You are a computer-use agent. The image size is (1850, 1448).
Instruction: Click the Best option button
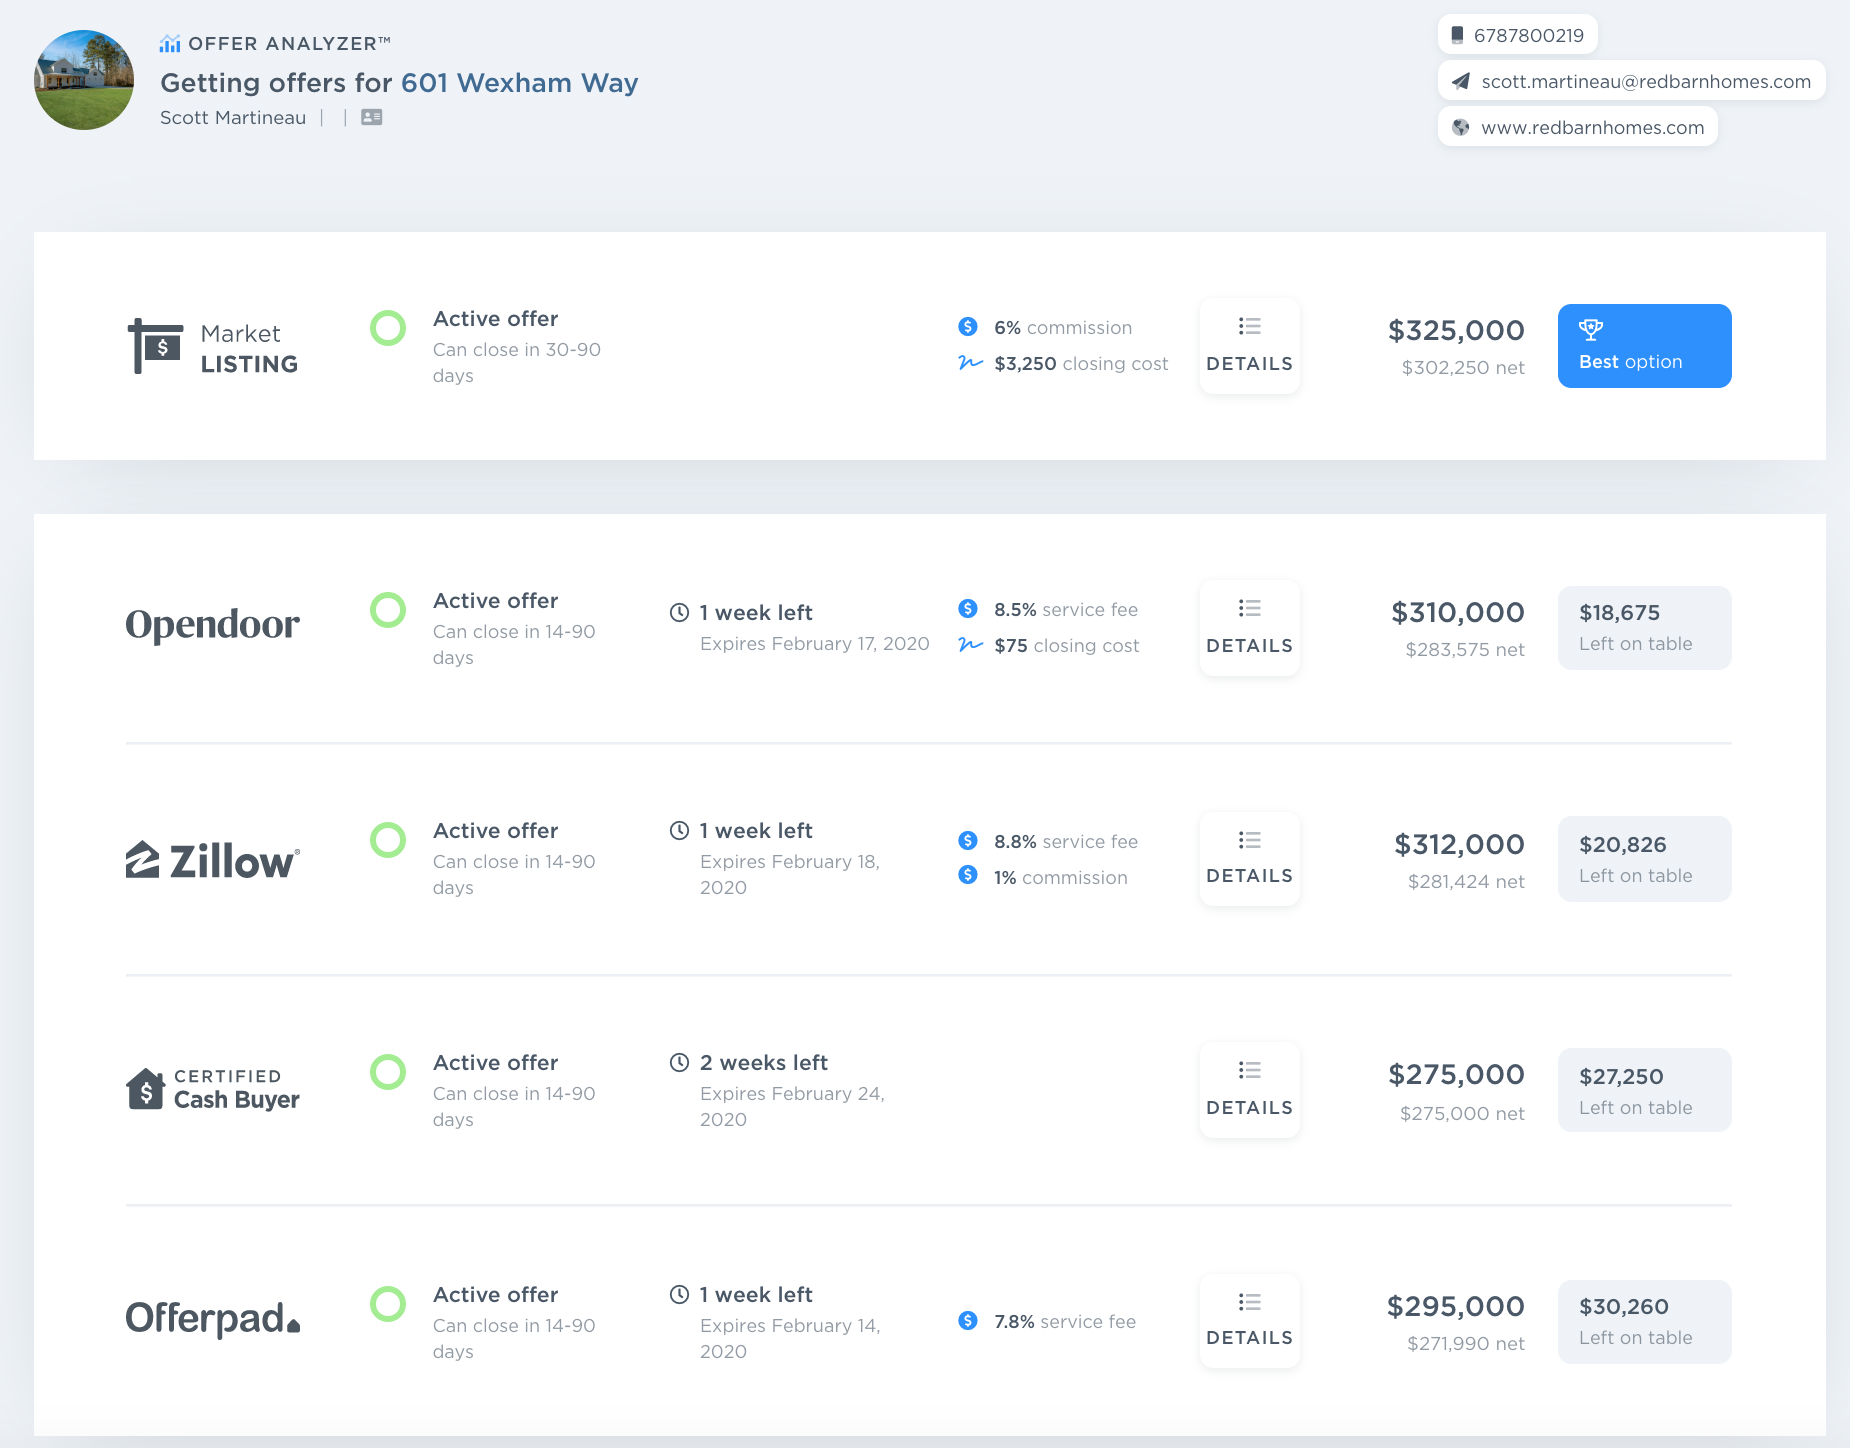pyautogui.click(x=1645, y=346)
